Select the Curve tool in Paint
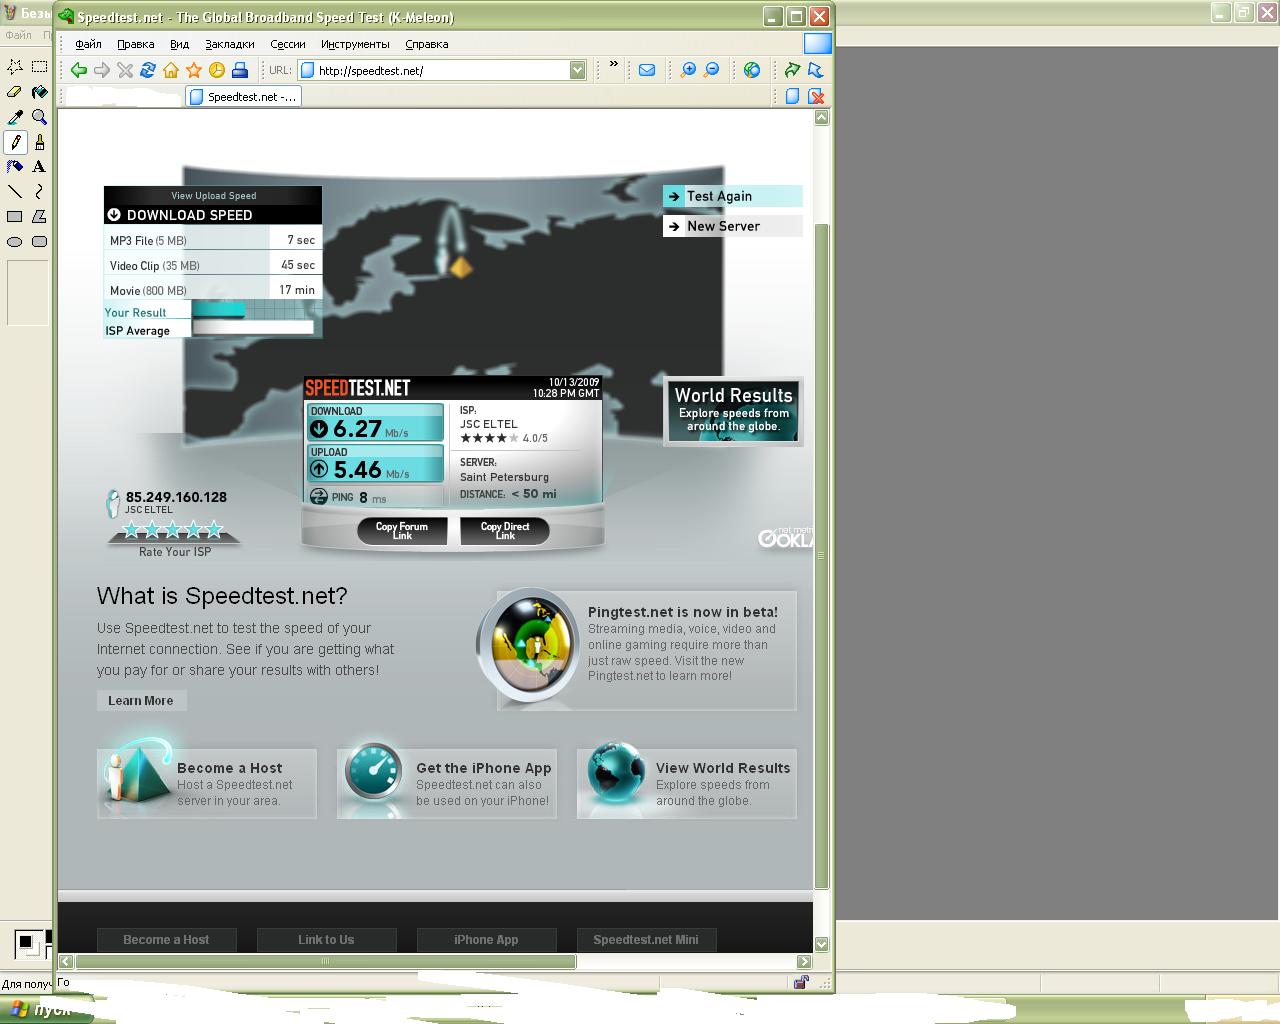Image resolution: width=1280 pixels, height=1024 pixels. pyautogui.click(x=39, y=191)
